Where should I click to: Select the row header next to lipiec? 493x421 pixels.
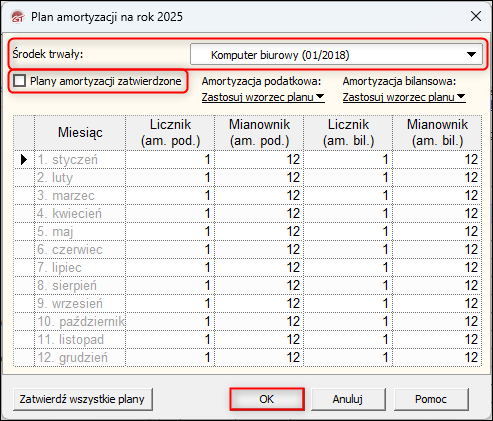(x=24, y=268)
